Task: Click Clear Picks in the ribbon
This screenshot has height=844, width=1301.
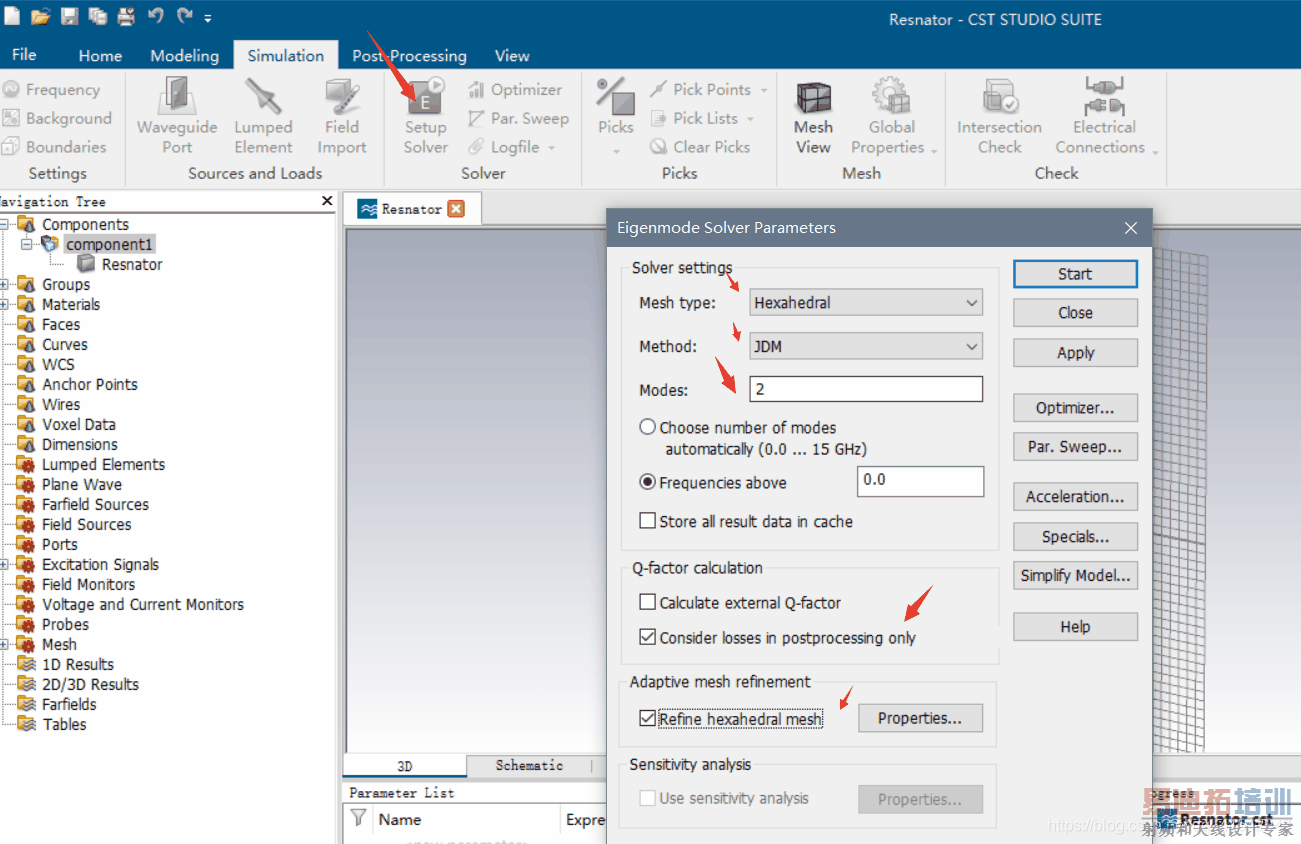Action: 700,147
